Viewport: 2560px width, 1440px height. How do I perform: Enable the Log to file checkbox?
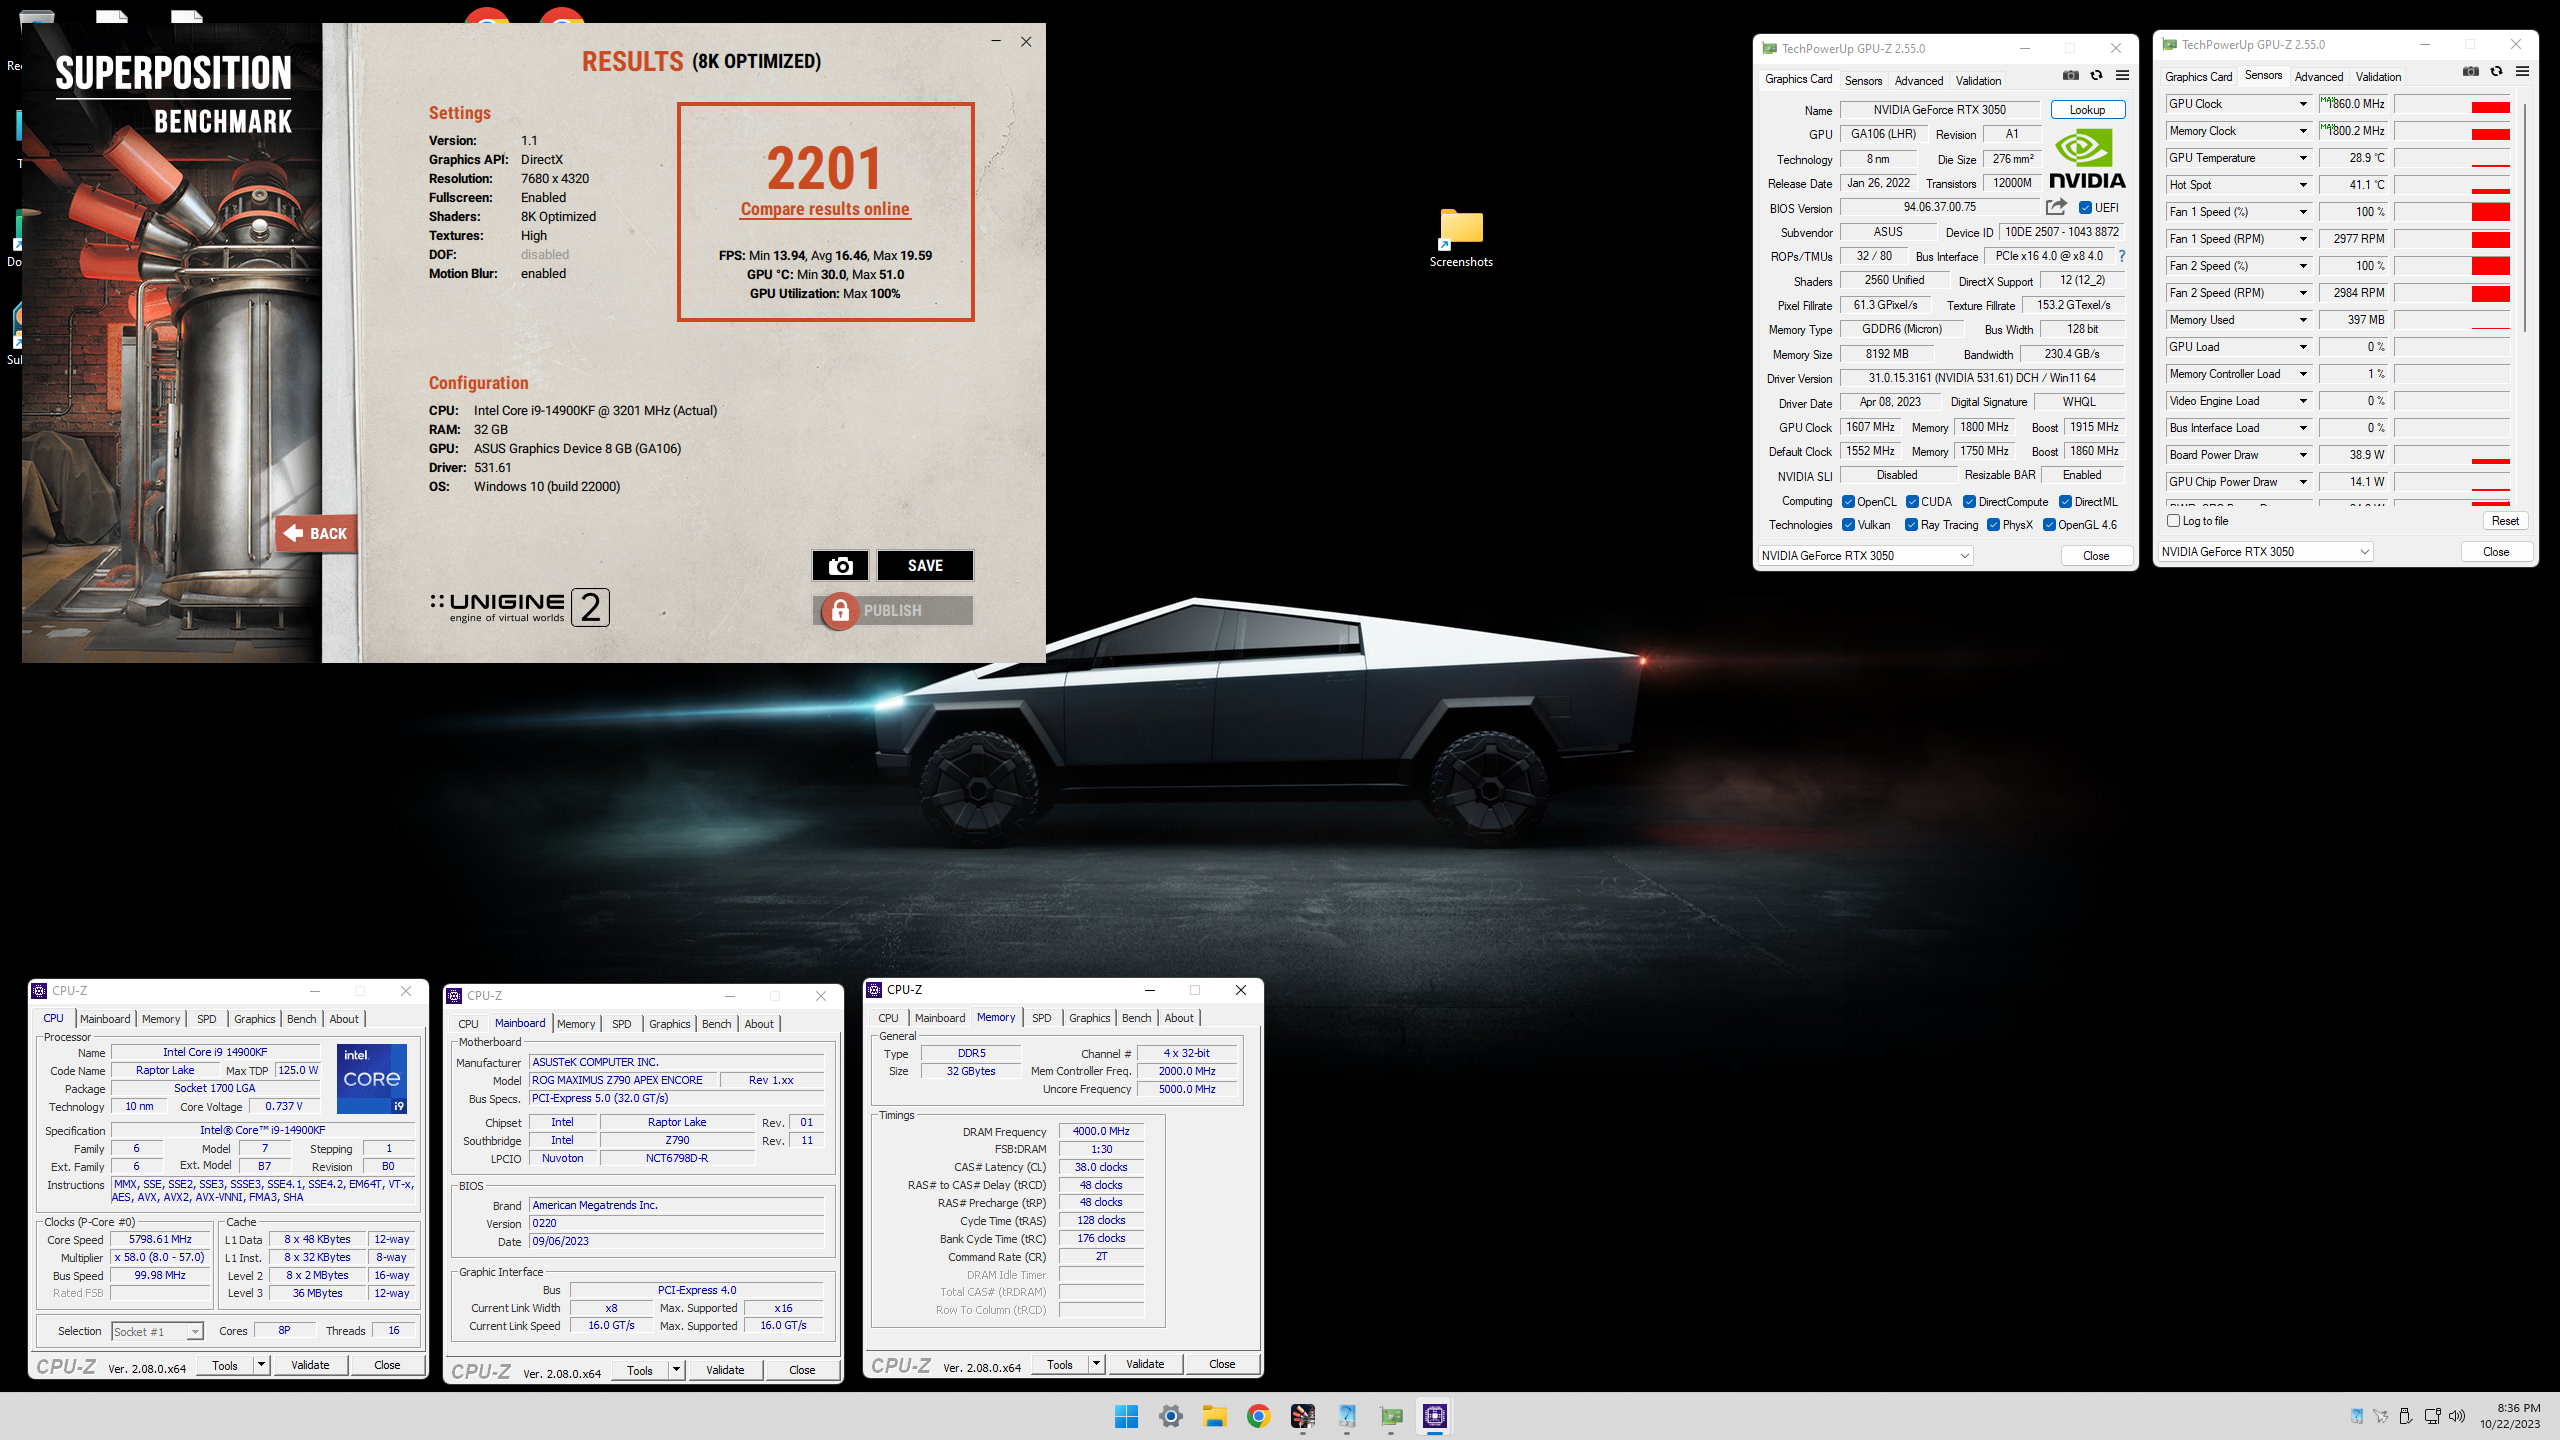[2173, 521]
